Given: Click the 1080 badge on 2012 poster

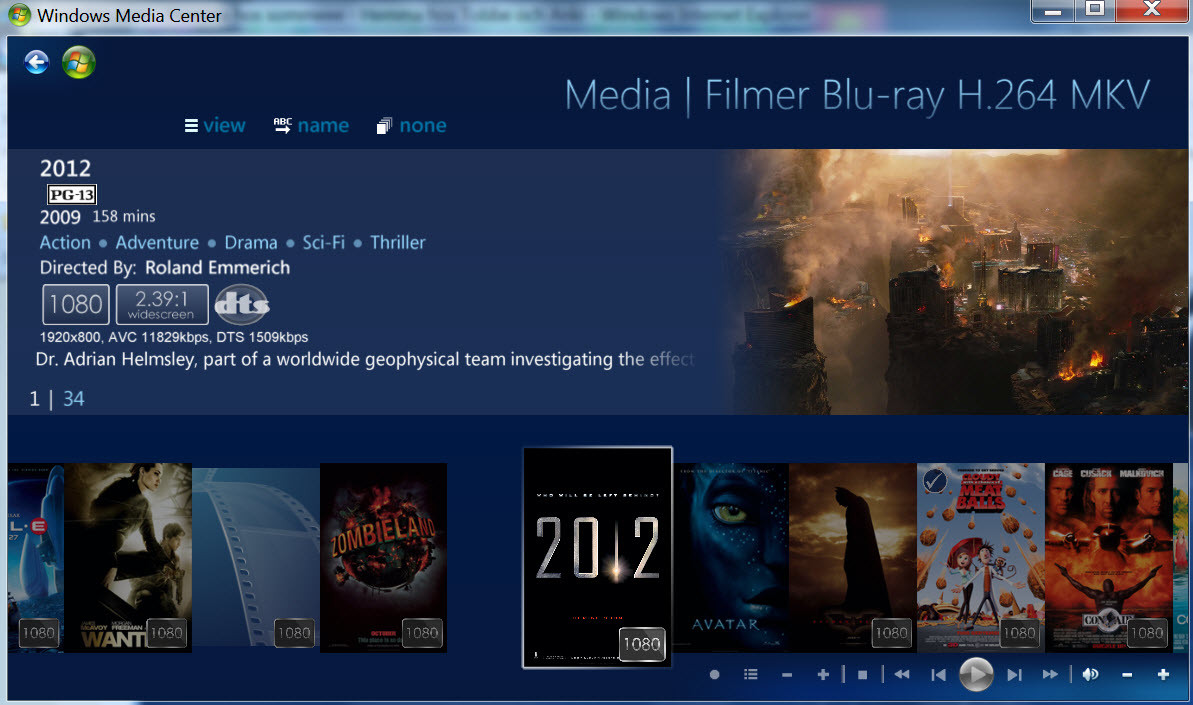Looking at the screenshot, I should 642,644.
